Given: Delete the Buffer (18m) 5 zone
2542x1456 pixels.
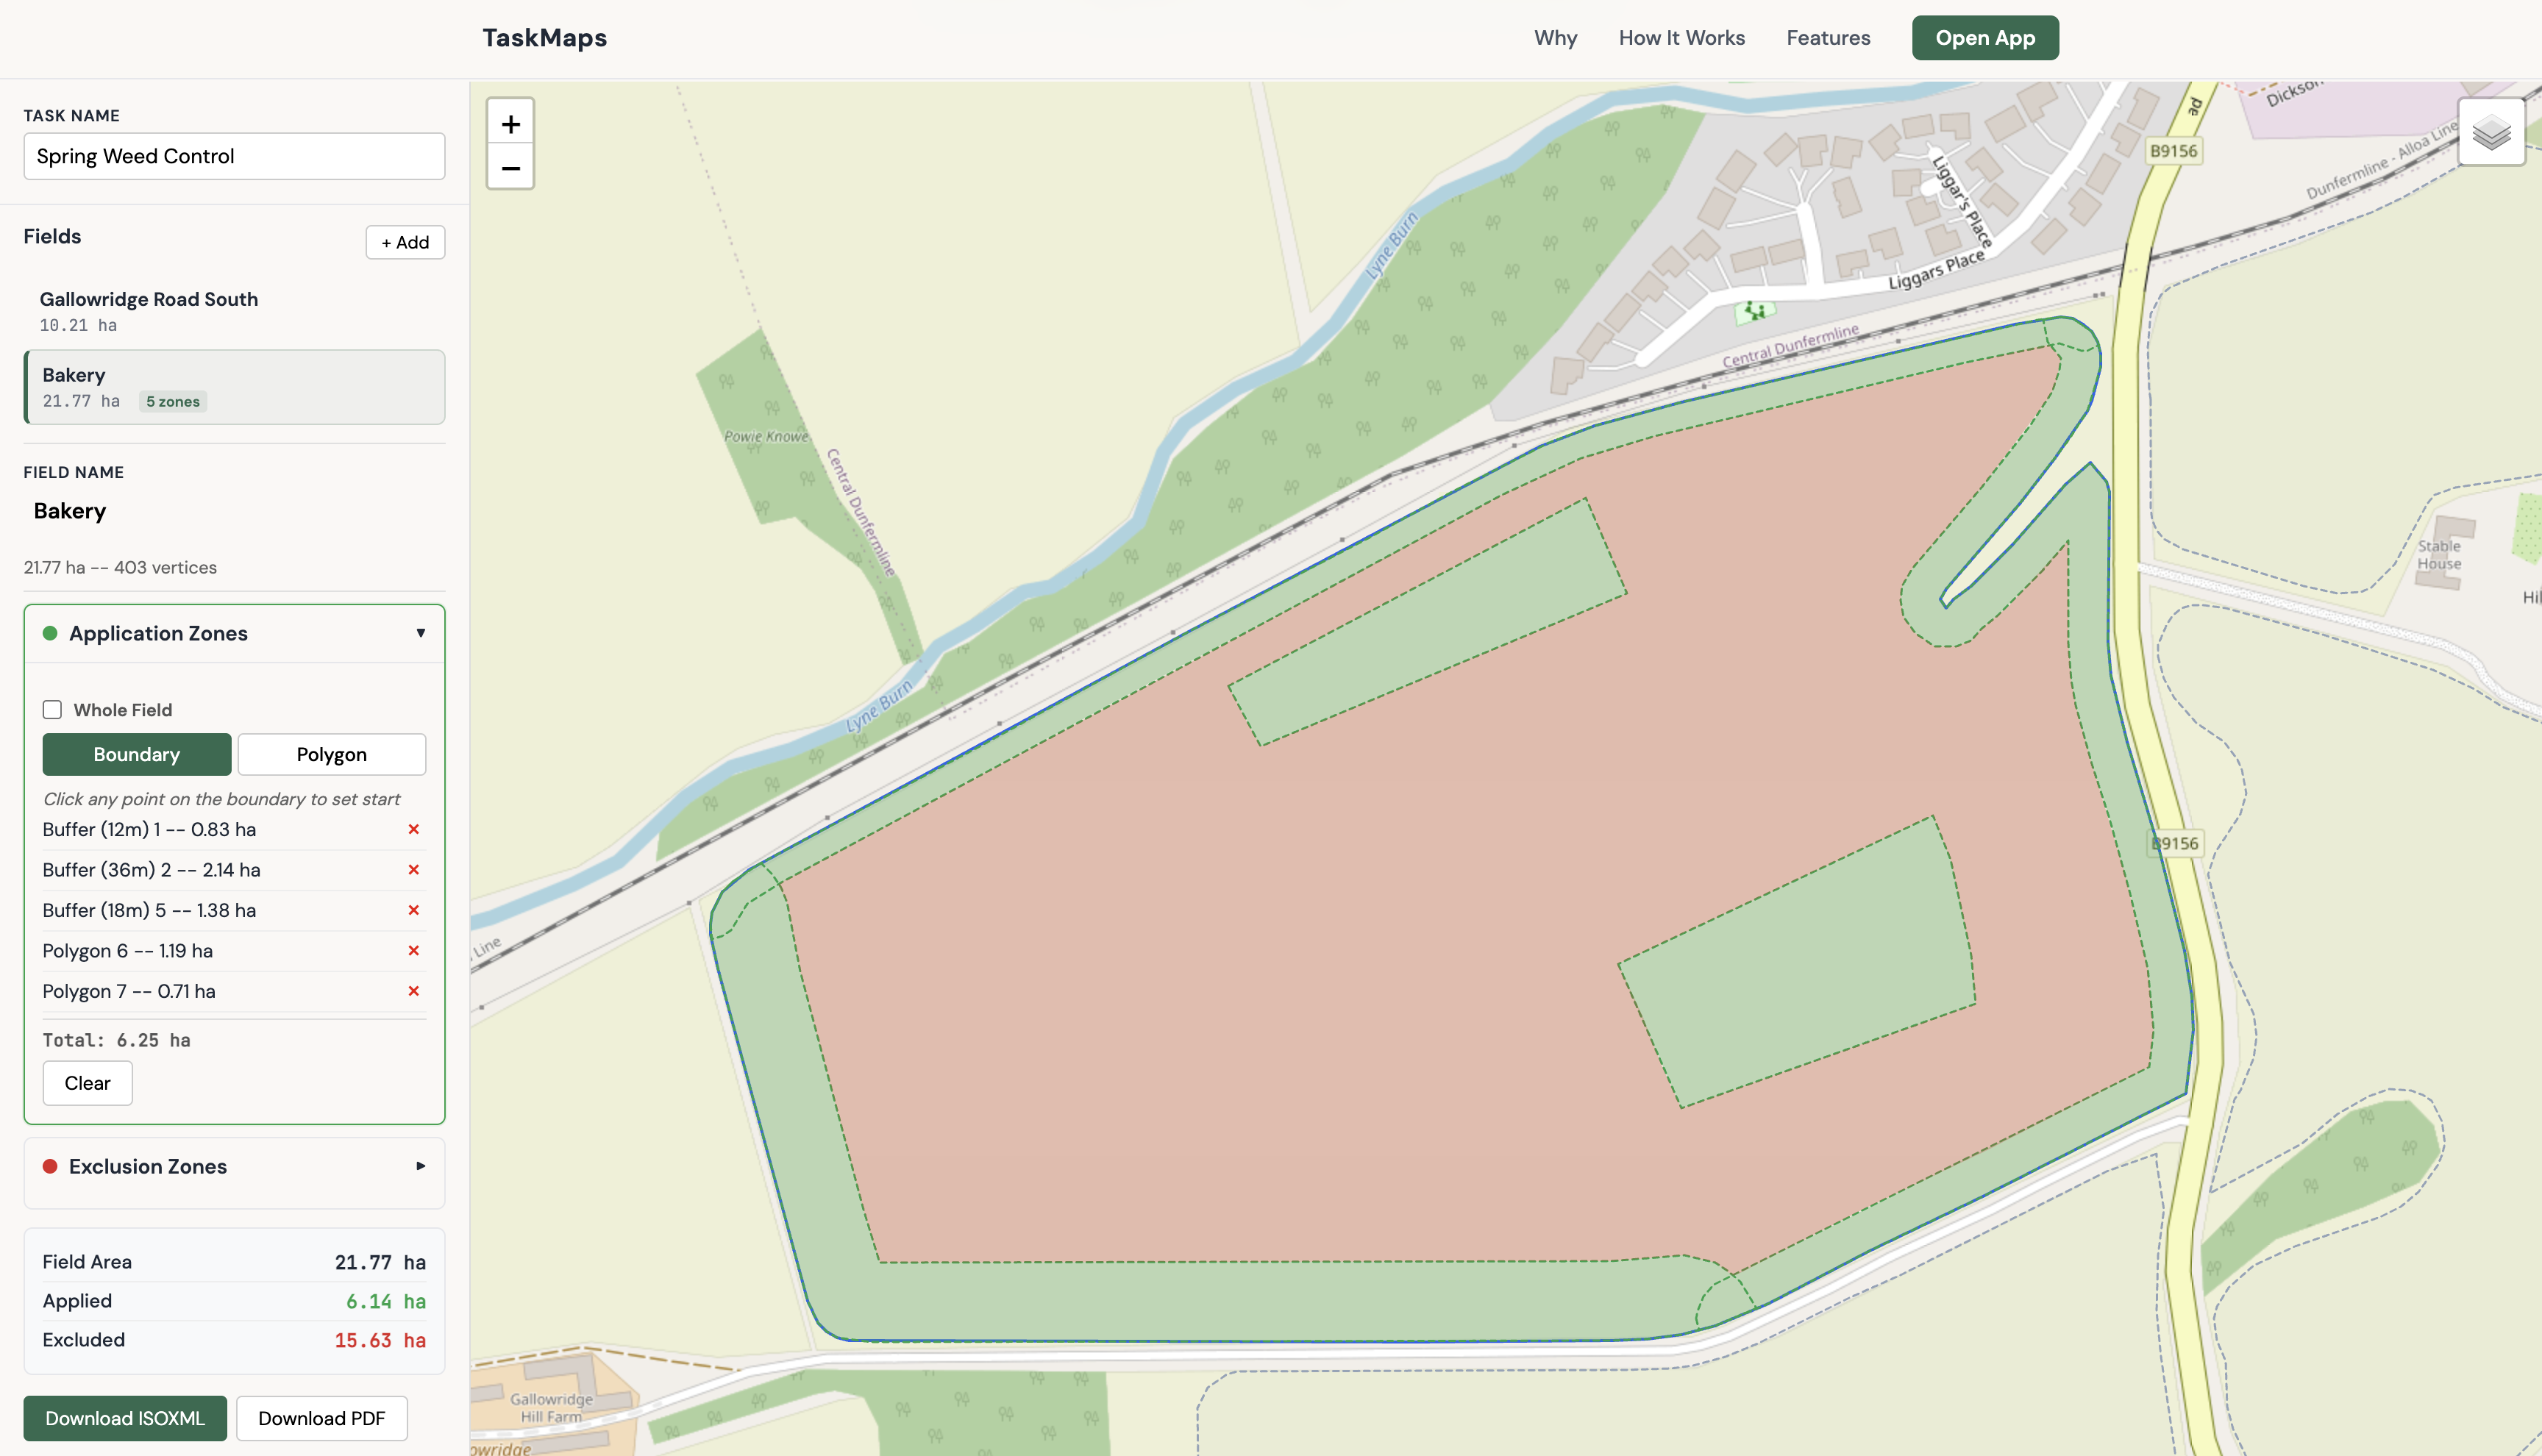Looking at the screenshot, I should [413, 910].
